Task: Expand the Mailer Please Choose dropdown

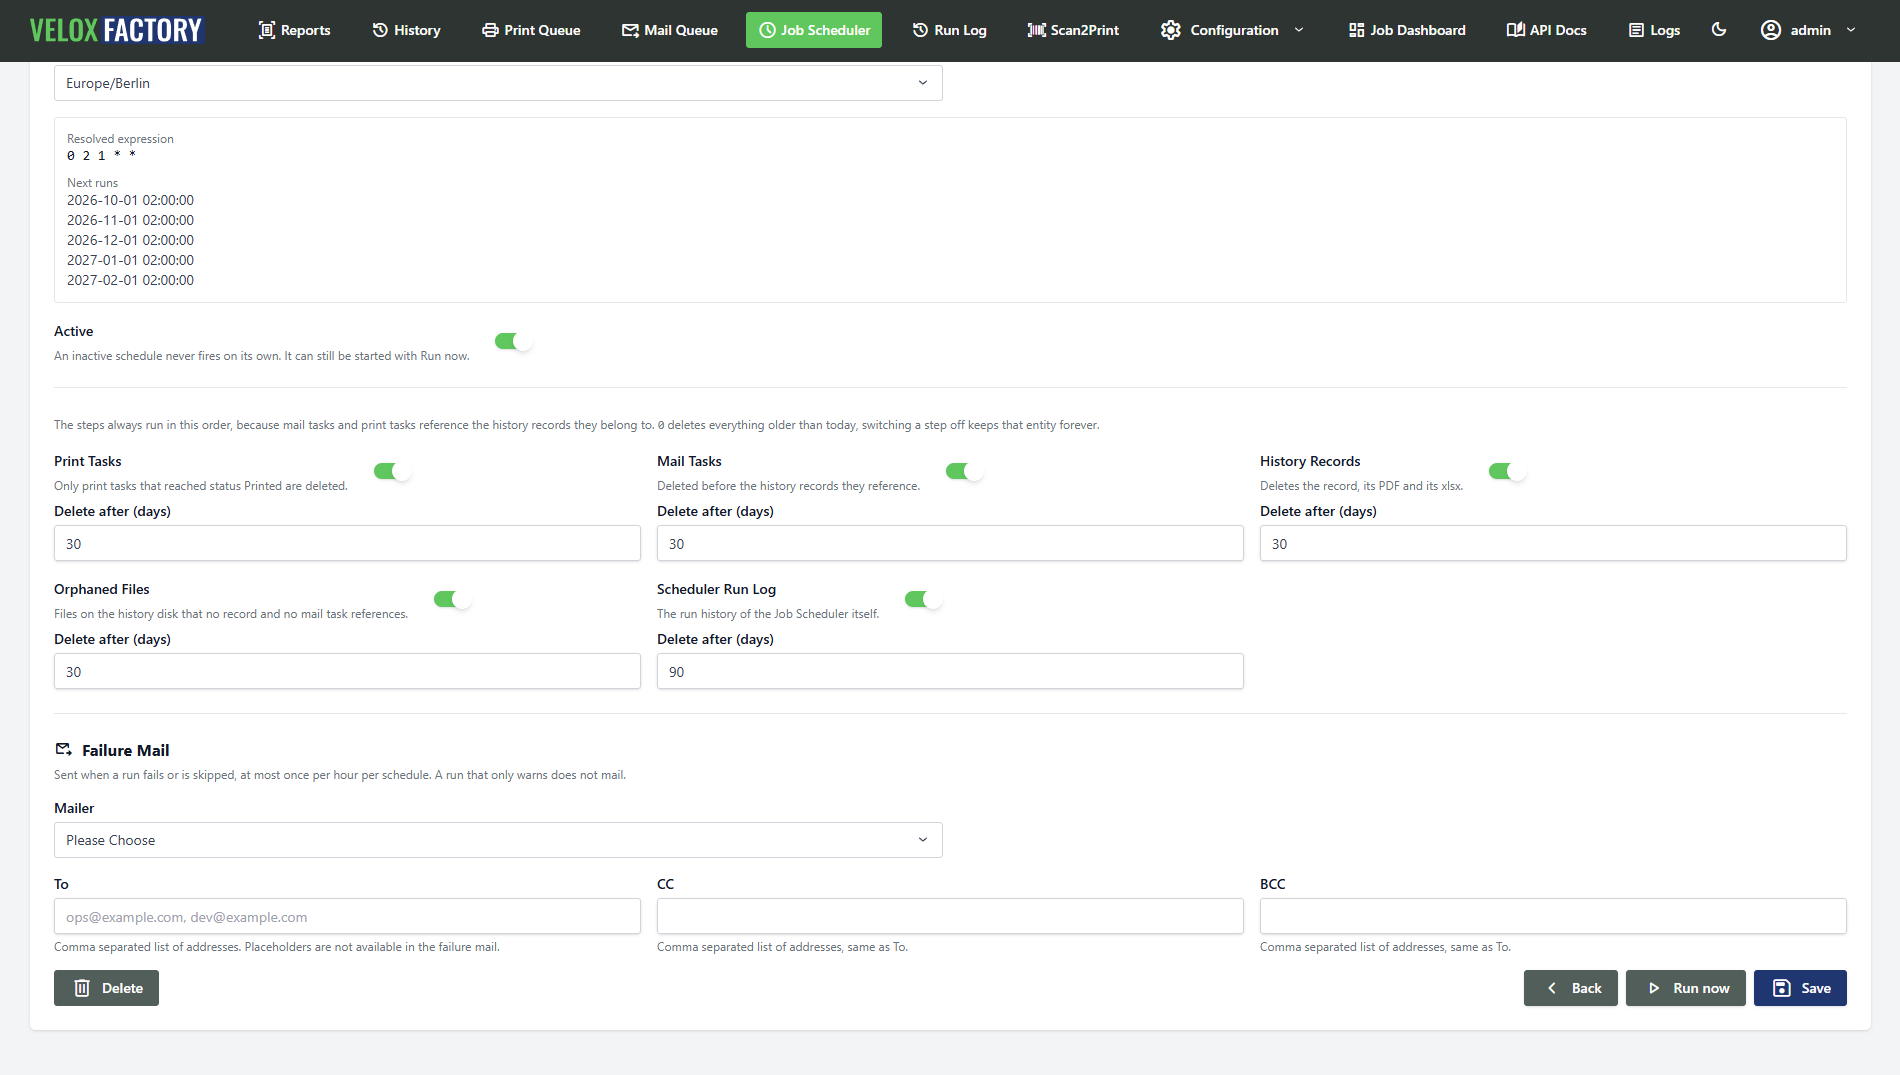Action: click(498, 840)
